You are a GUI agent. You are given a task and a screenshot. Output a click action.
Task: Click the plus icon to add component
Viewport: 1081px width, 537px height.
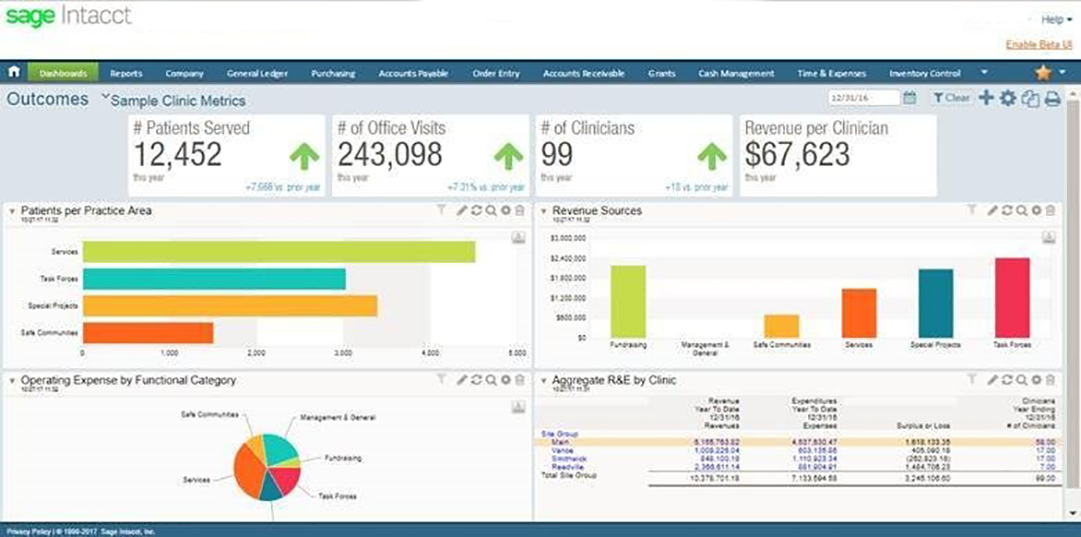(986, 98)
